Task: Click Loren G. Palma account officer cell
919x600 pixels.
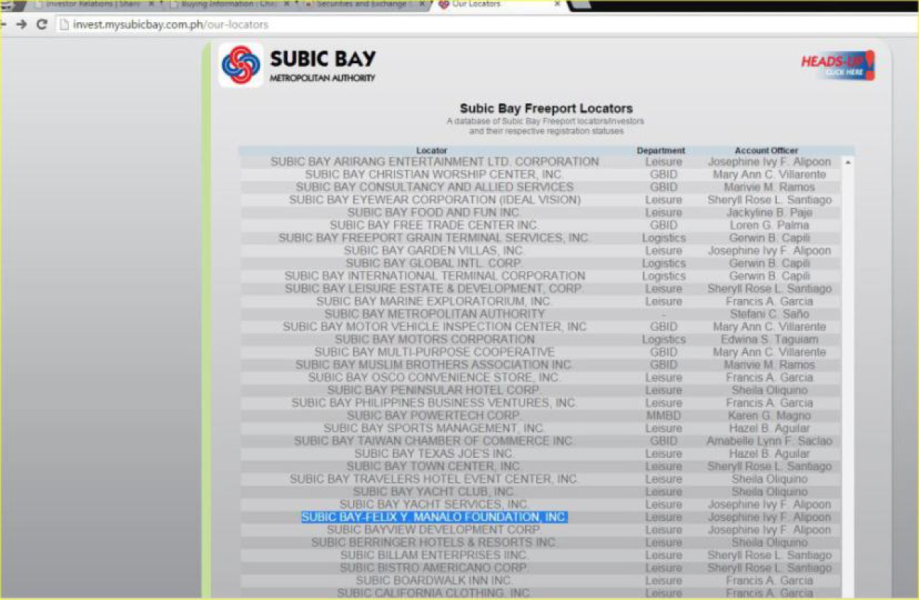Action: [769, 225]
